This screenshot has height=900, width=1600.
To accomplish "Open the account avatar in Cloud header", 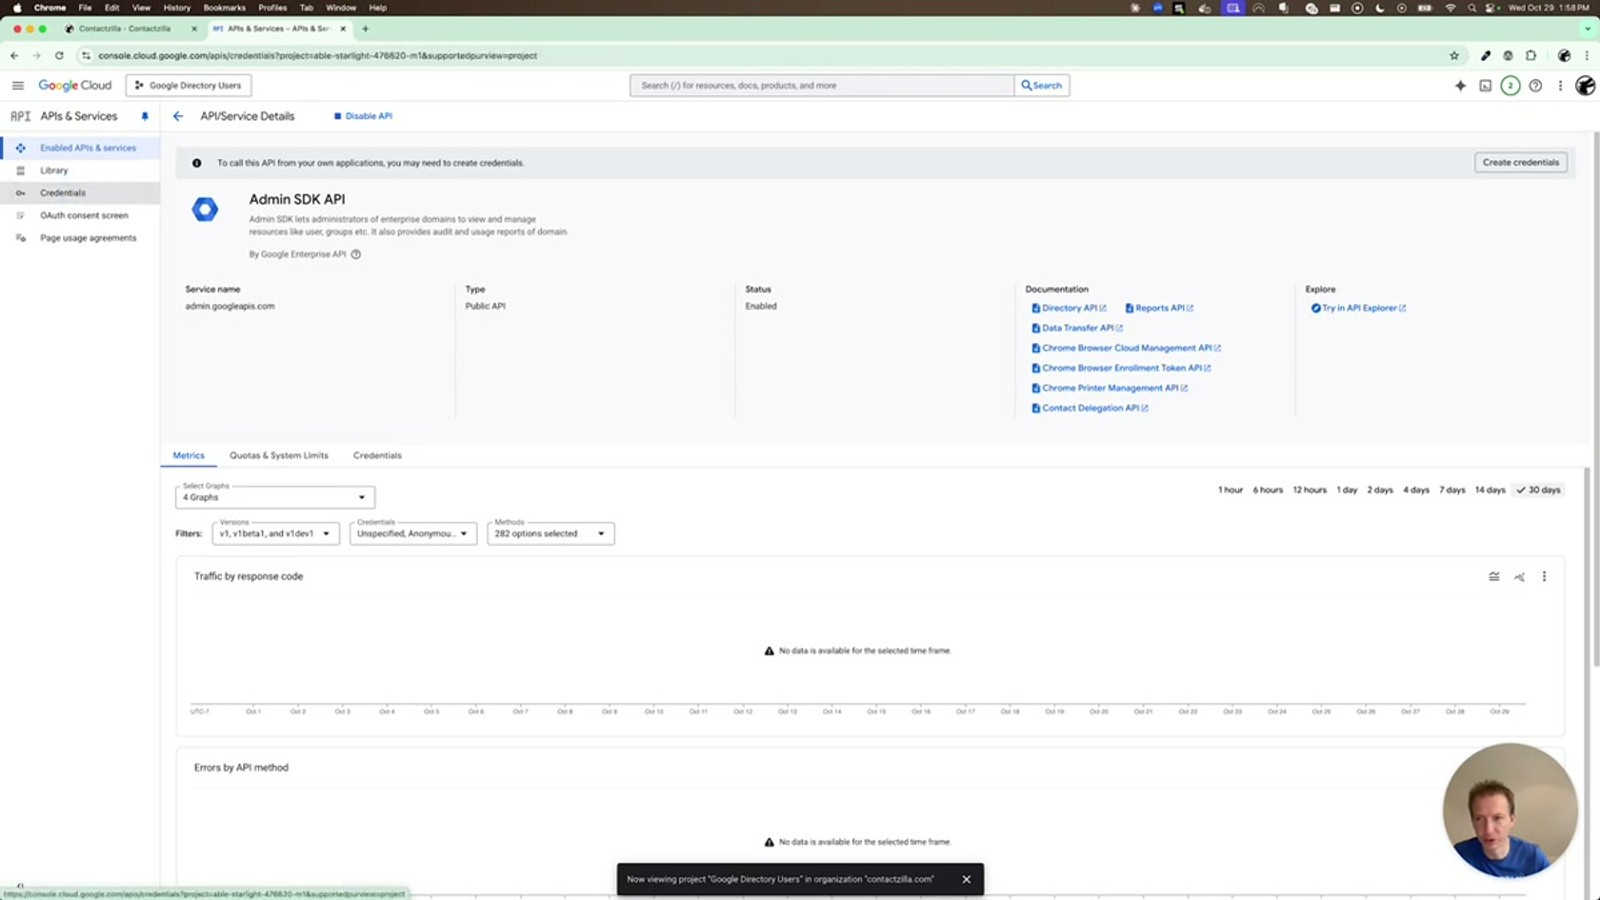I will coord(1585,86).
